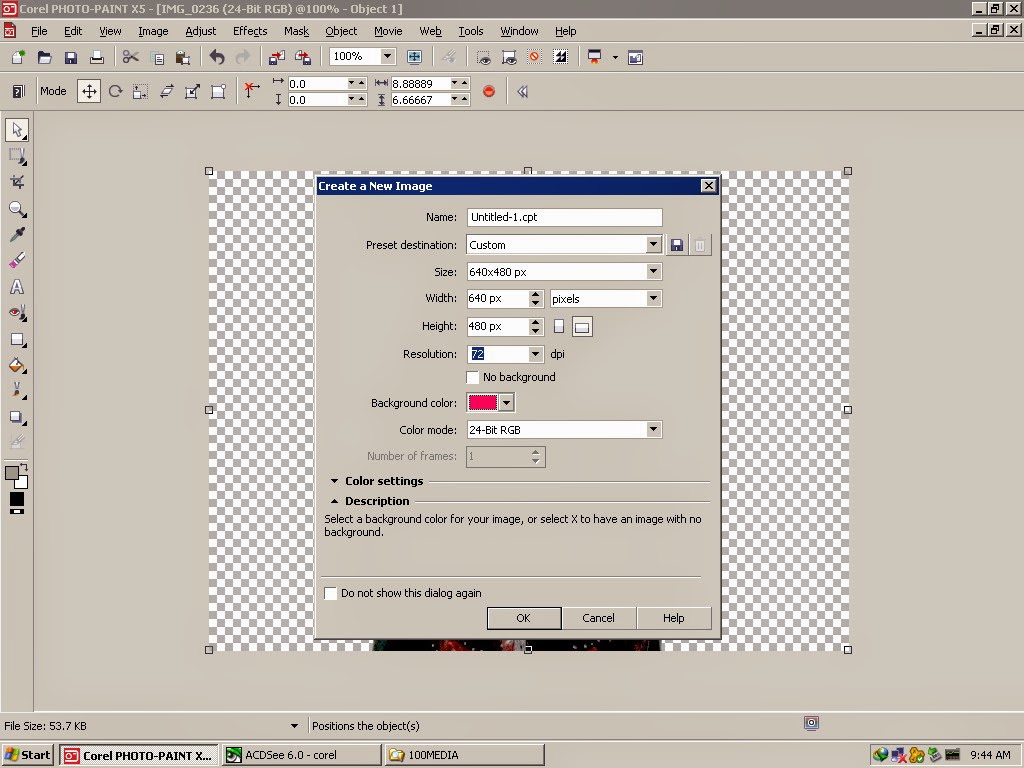Open the pixels units dropdown
Viewport: 1024px width, 768px height.
click(x=653, y=298)
